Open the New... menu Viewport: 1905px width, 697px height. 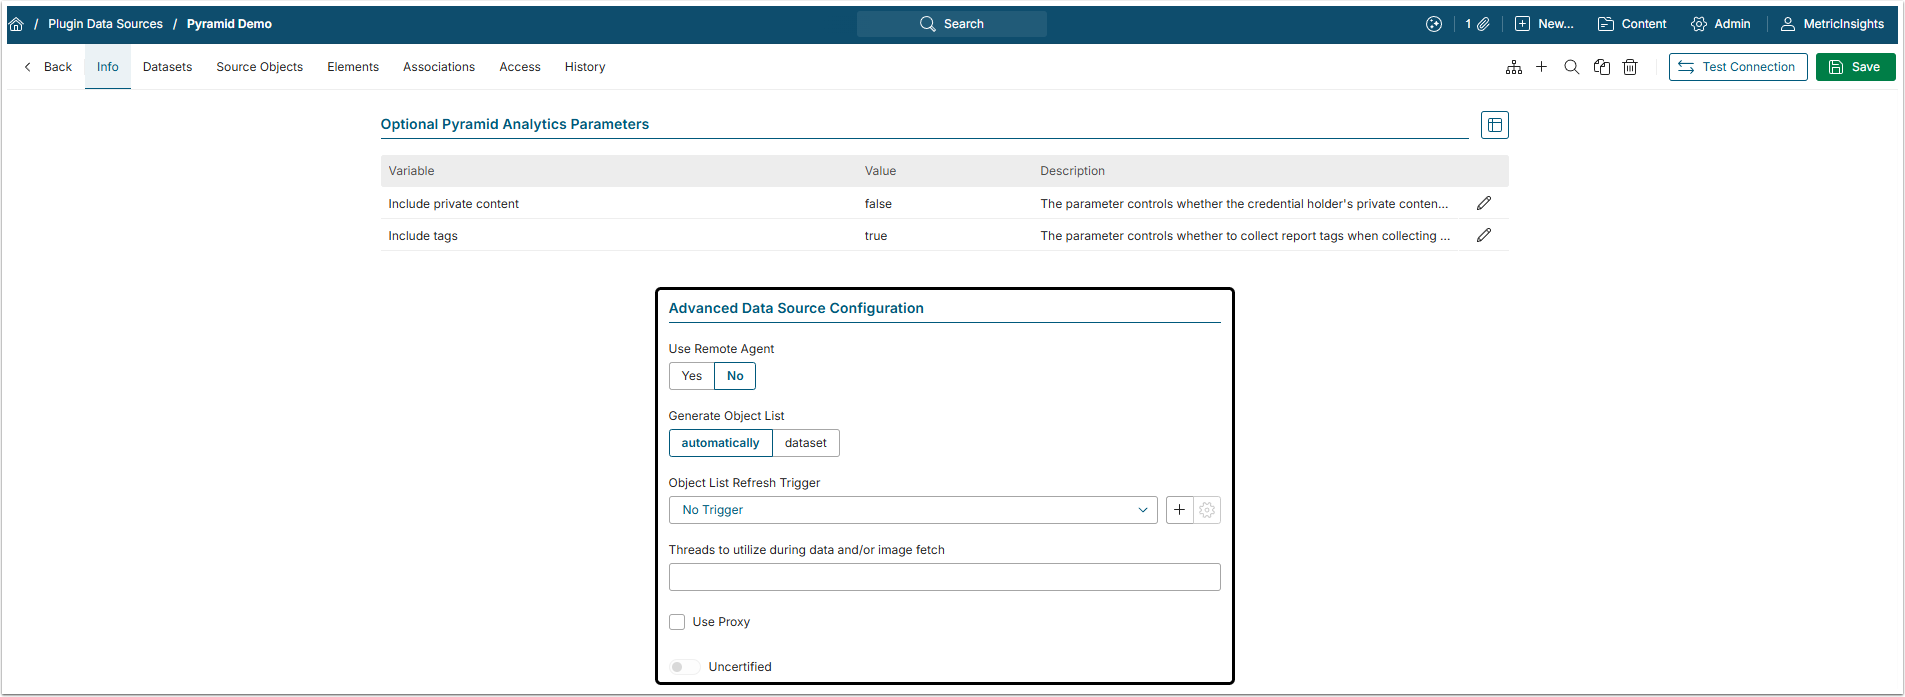pos(1544,24)
